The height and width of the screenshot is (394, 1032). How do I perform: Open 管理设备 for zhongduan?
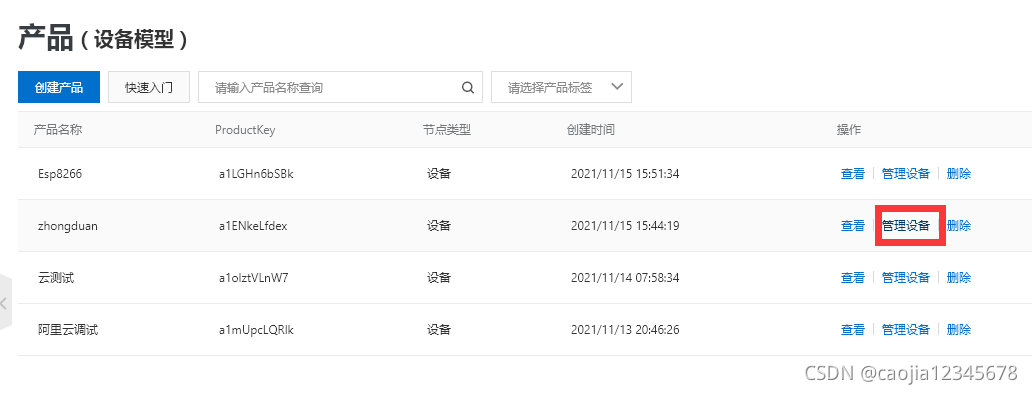coord(906,226)
